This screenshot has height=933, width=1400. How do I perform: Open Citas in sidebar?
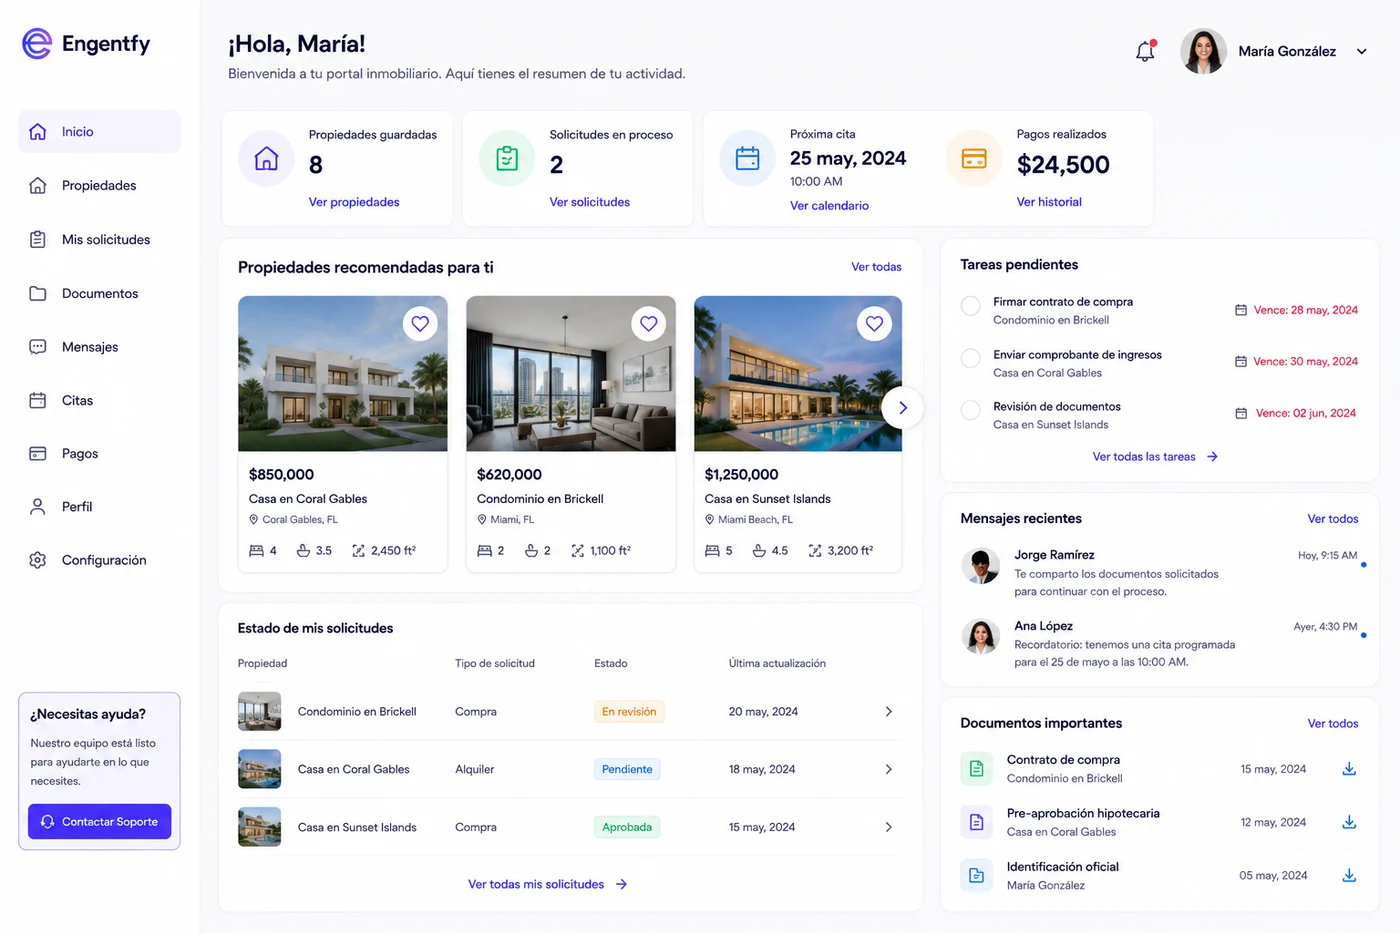point(99,400)
